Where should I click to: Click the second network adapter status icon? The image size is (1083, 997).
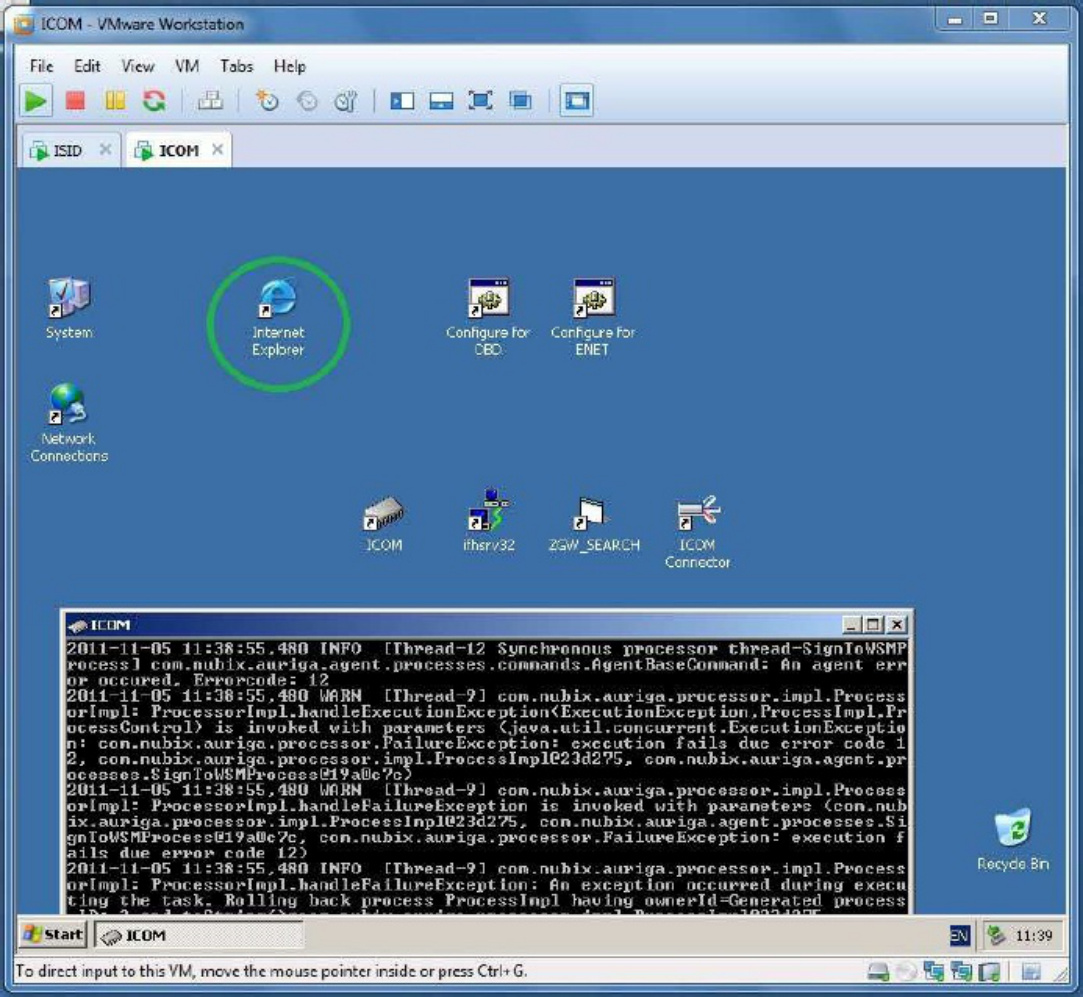coord(961,972)
